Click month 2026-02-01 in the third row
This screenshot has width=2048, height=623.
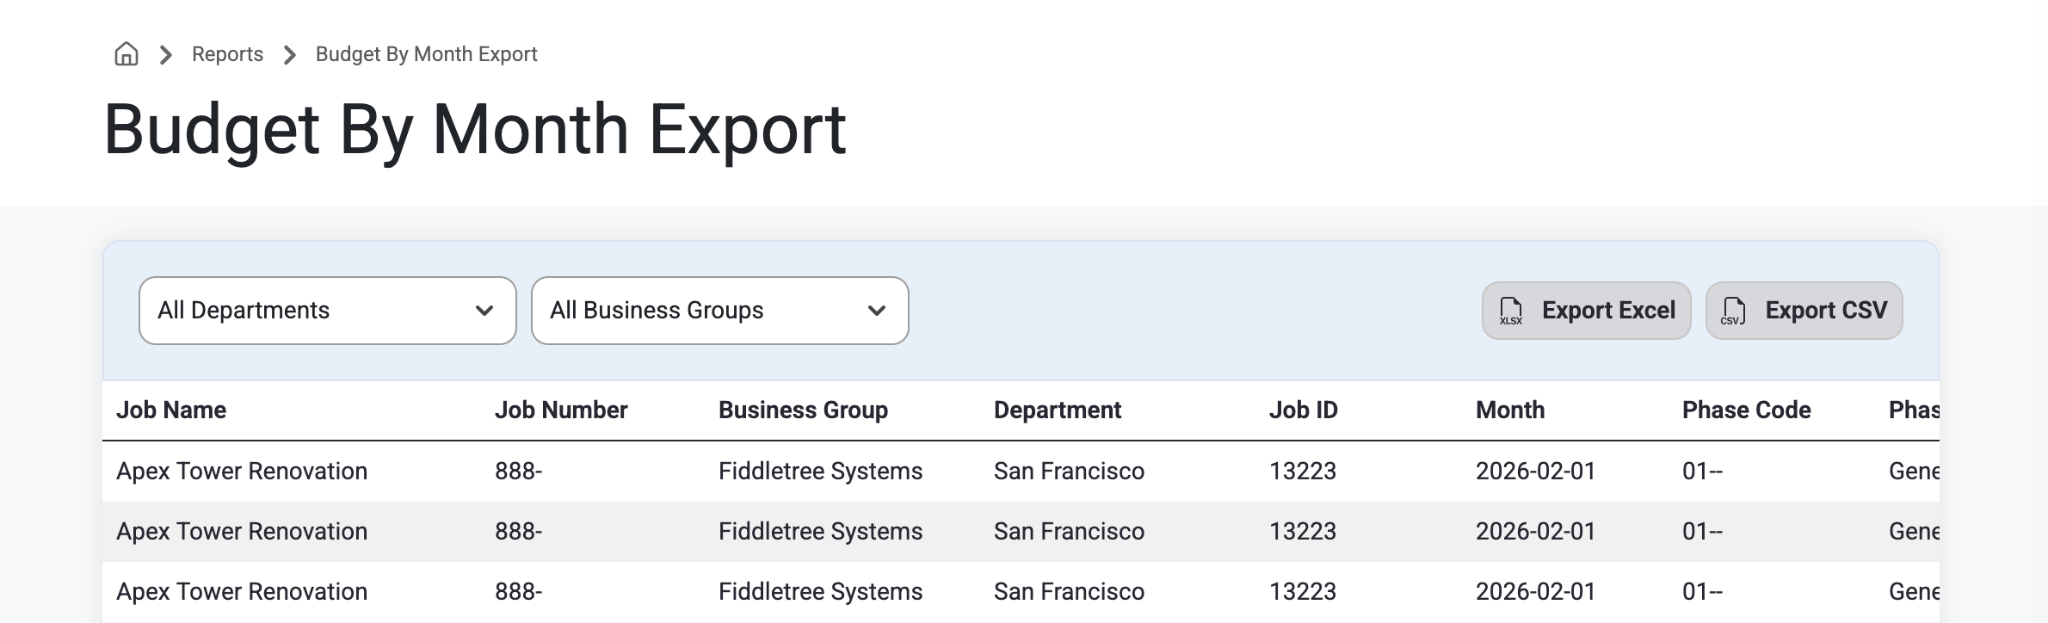click(1536, 591)
